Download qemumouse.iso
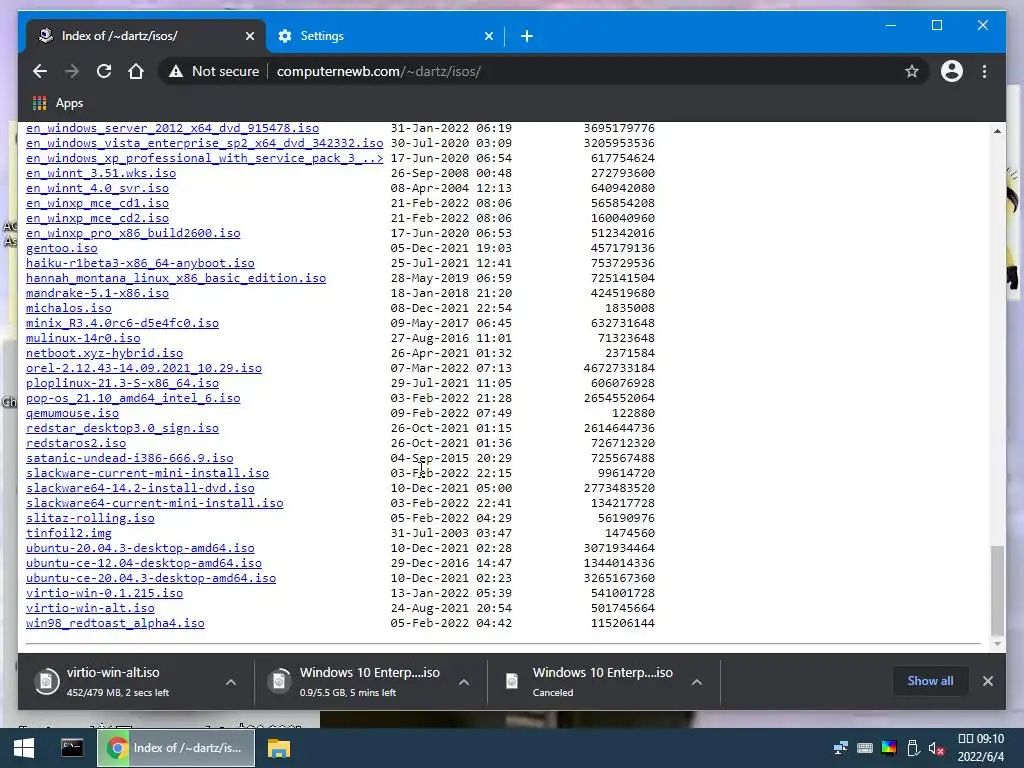The width and height of the screenshot is (1024, 768). click(72, 413)
